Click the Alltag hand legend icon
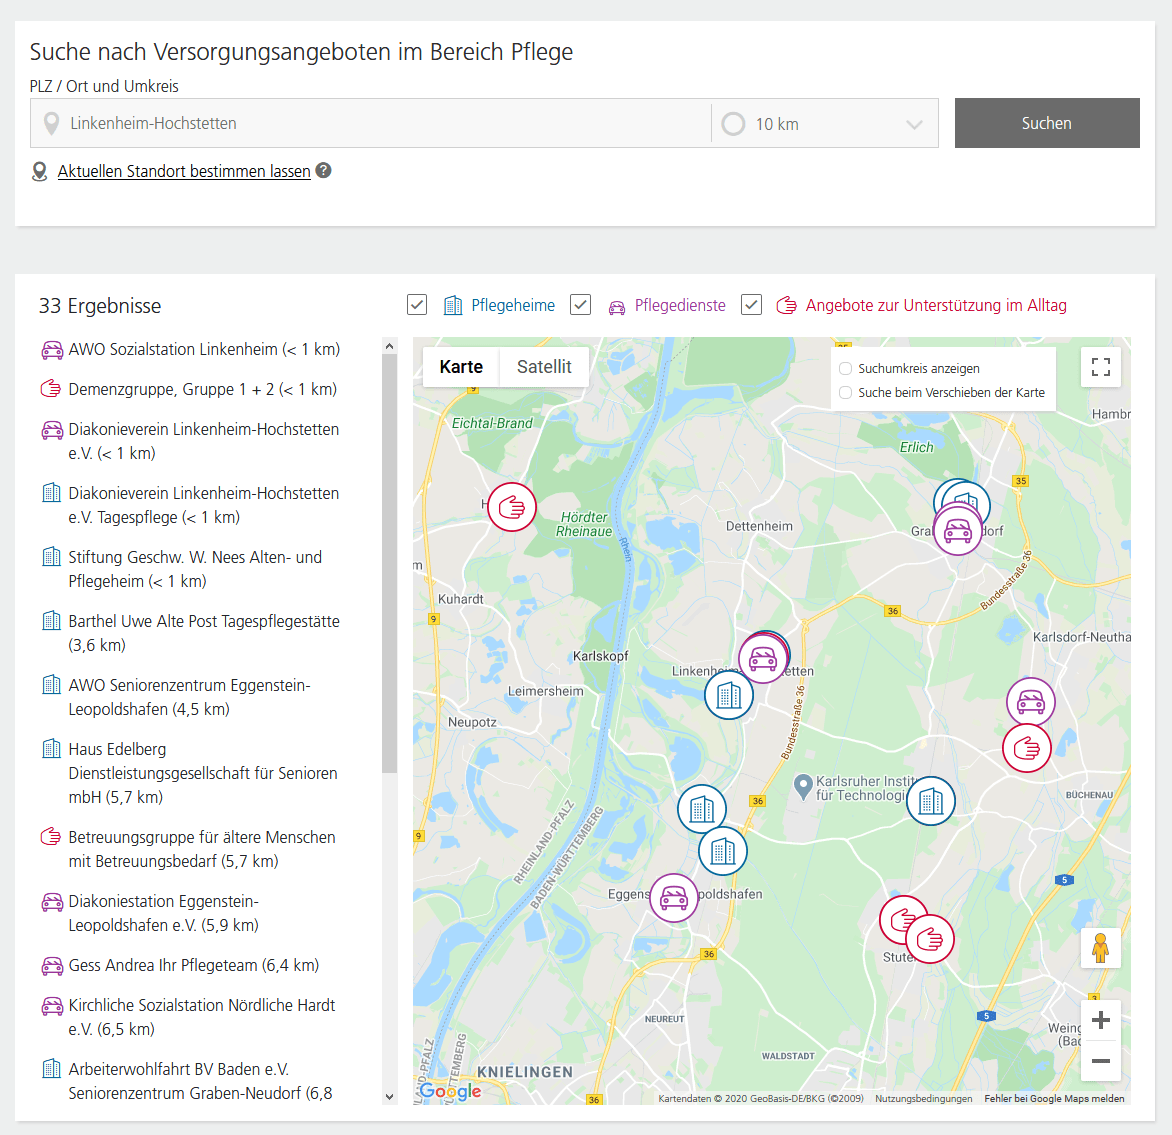Screen dimensions: 1172x1135 coord(786,305)
